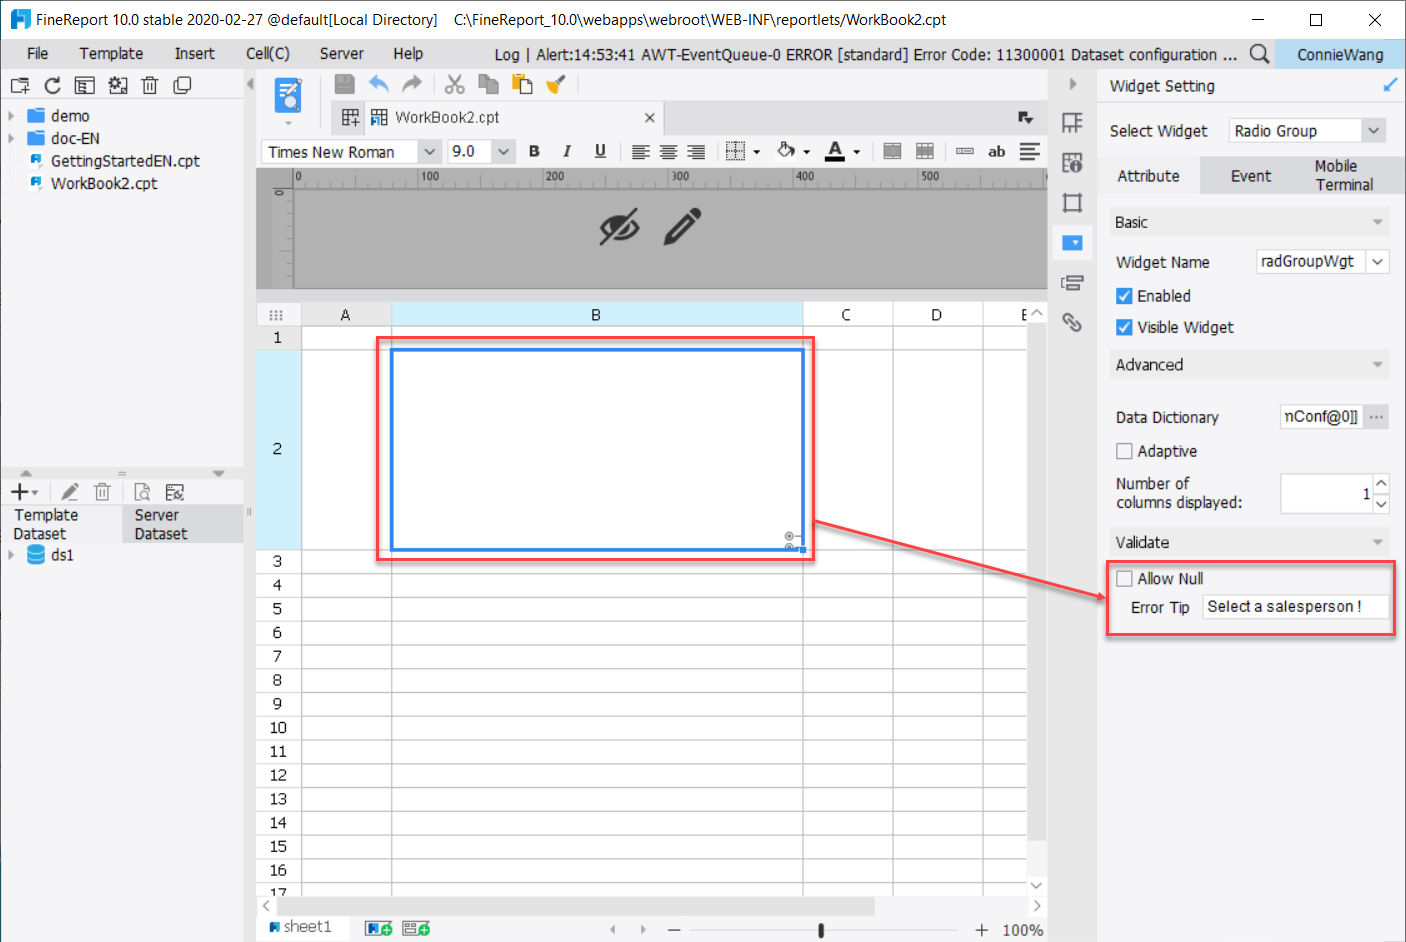This screenshot has height=942, width=1406.
Task: Switch to the Mobile Terminal tab
Action: coord(1344,175)
